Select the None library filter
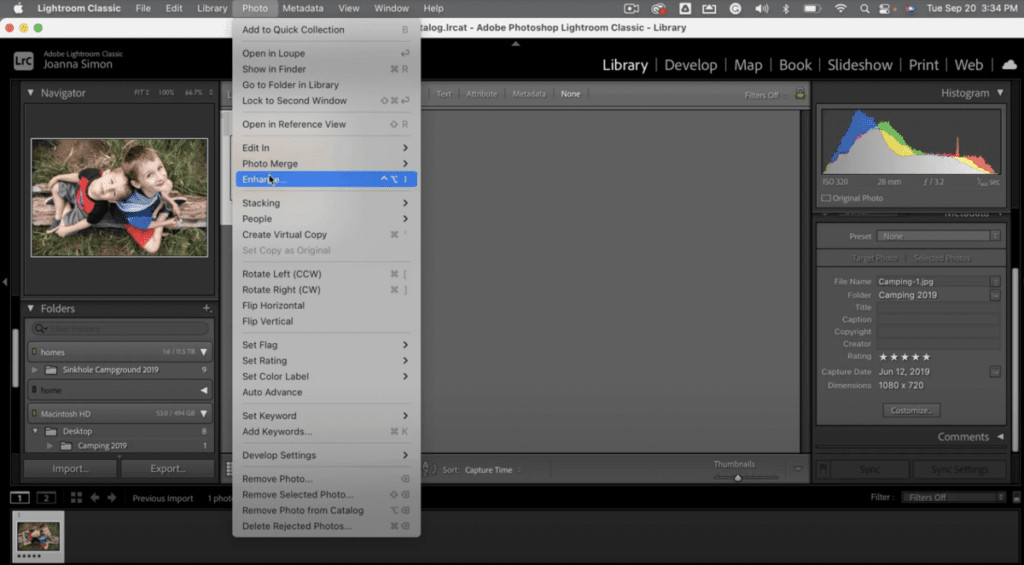Image resolution: width=1024 pixels, height=565 pixels. [x=570, y=93]
